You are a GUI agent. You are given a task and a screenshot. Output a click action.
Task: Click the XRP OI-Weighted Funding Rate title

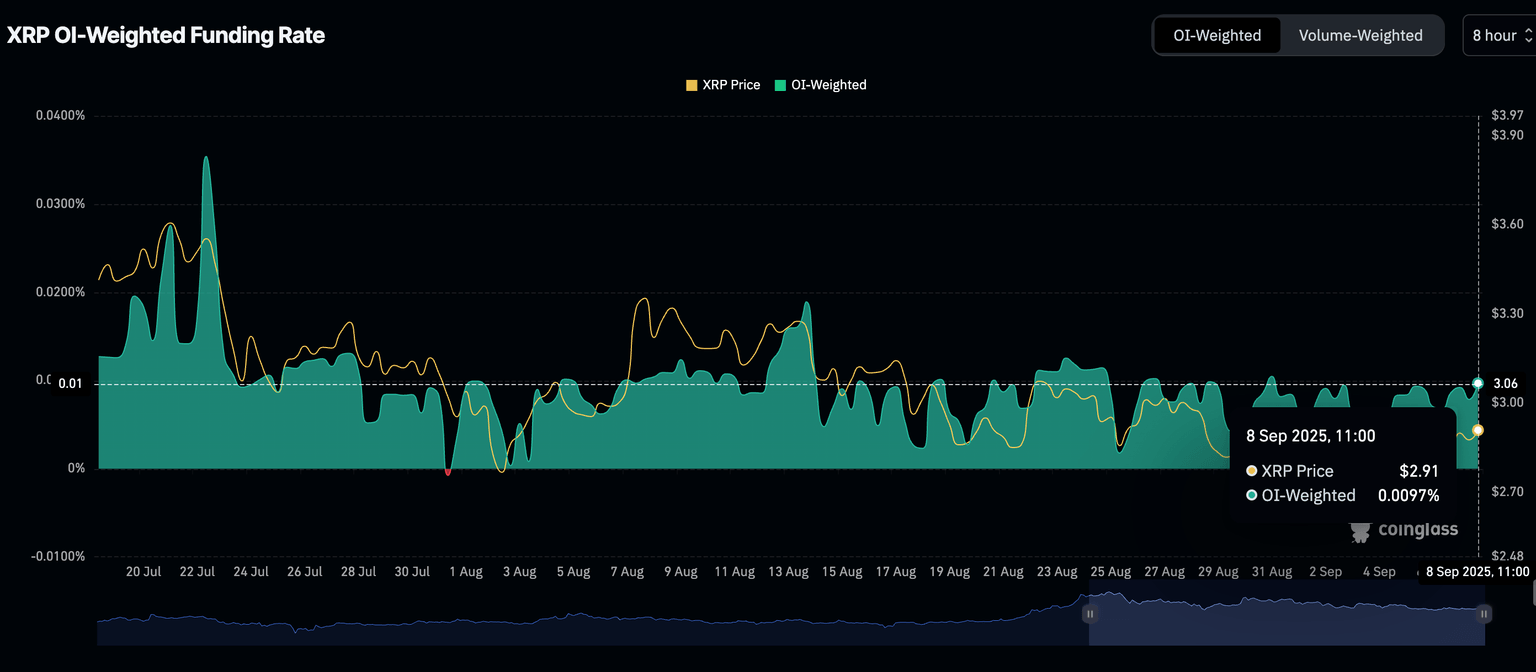(x=166, y=35)
